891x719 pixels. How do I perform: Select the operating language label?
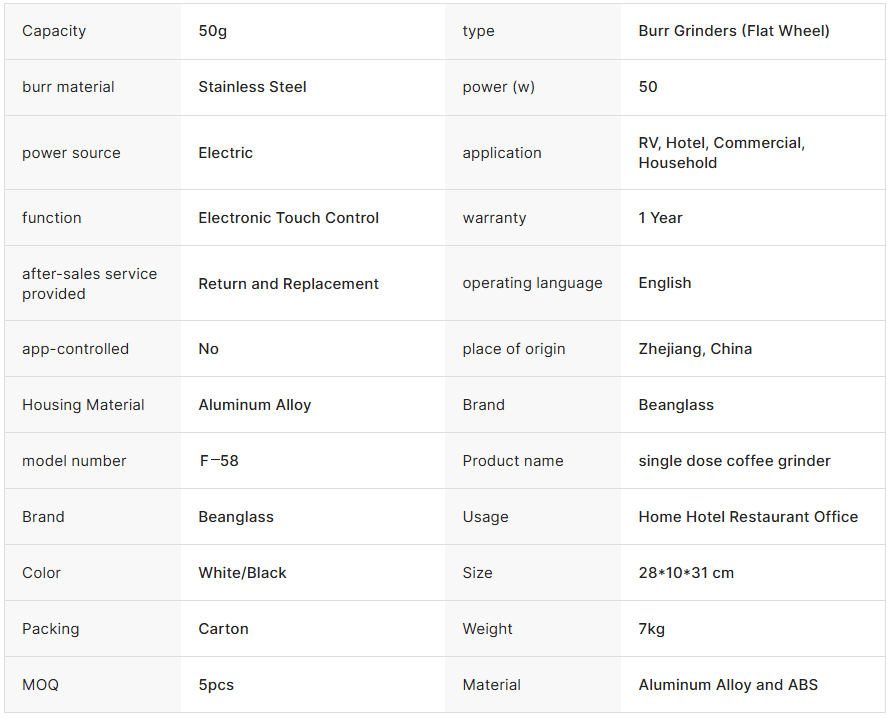pyautogui.click(x=532, y=283)
